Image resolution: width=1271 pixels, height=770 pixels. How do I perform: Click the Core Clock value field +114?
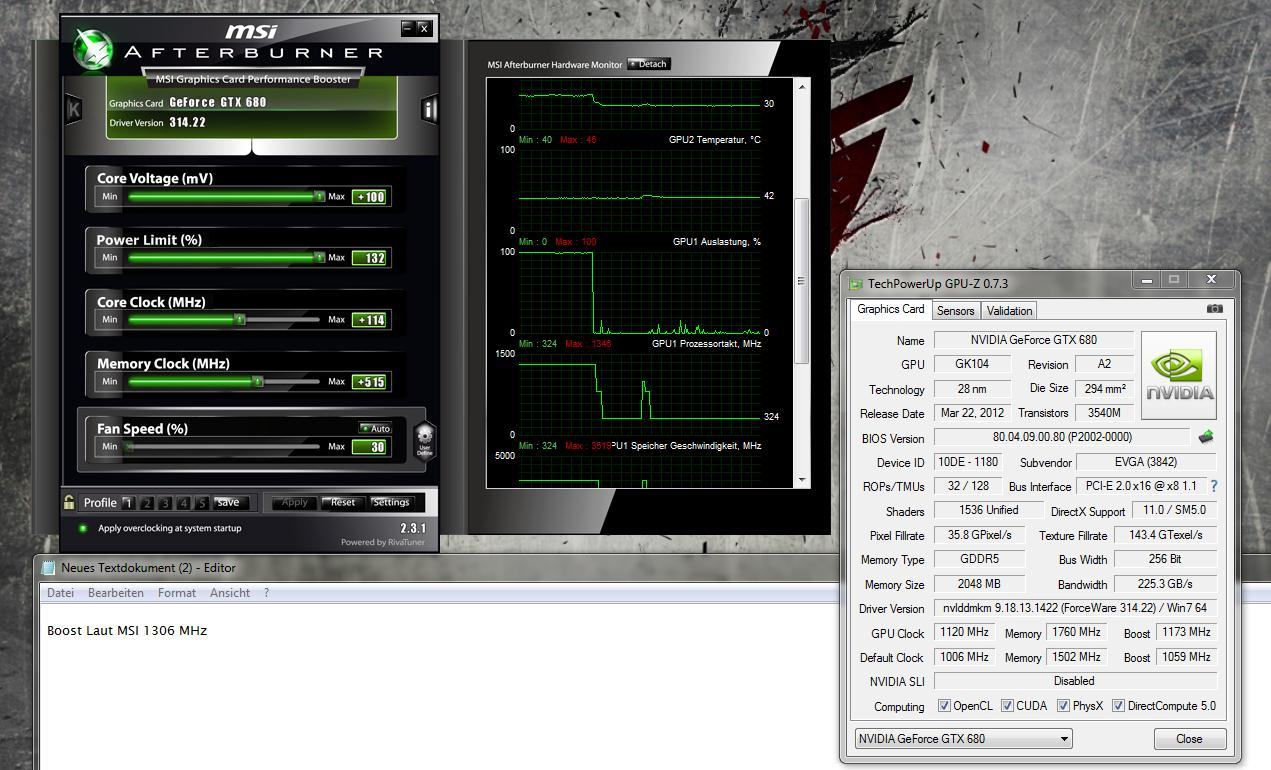tap(370, 320)
